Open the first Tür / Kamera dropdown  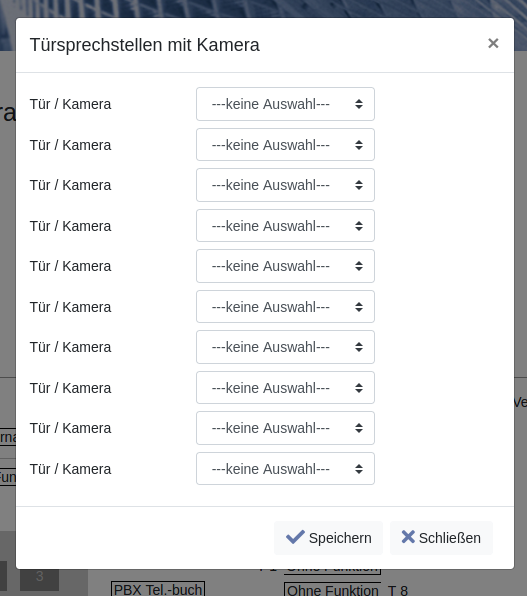(285, 104)
